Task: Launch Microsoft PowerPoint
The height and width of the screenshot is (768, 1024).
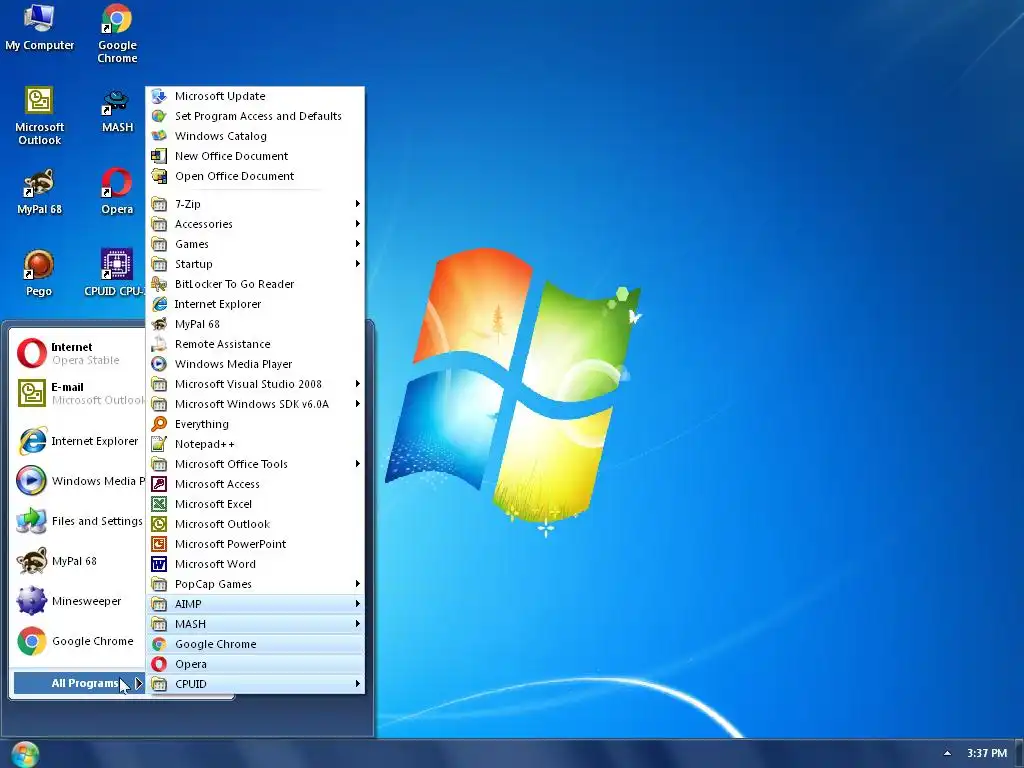Action: (x=255, y=544)
